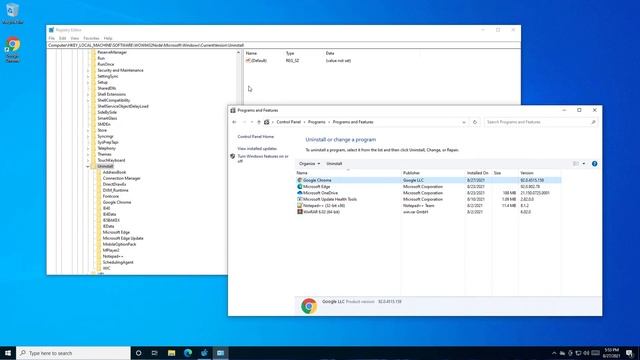Select the Connection Manager registry key

122,178
